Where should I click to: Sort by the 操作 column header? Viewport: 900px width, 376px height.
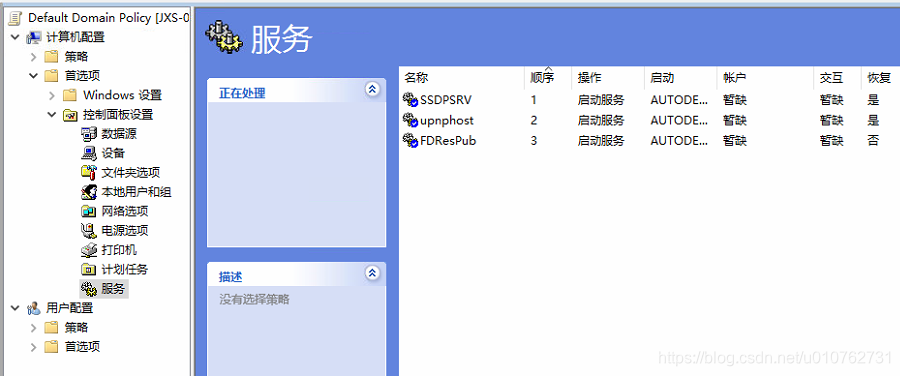coord(608,78)
